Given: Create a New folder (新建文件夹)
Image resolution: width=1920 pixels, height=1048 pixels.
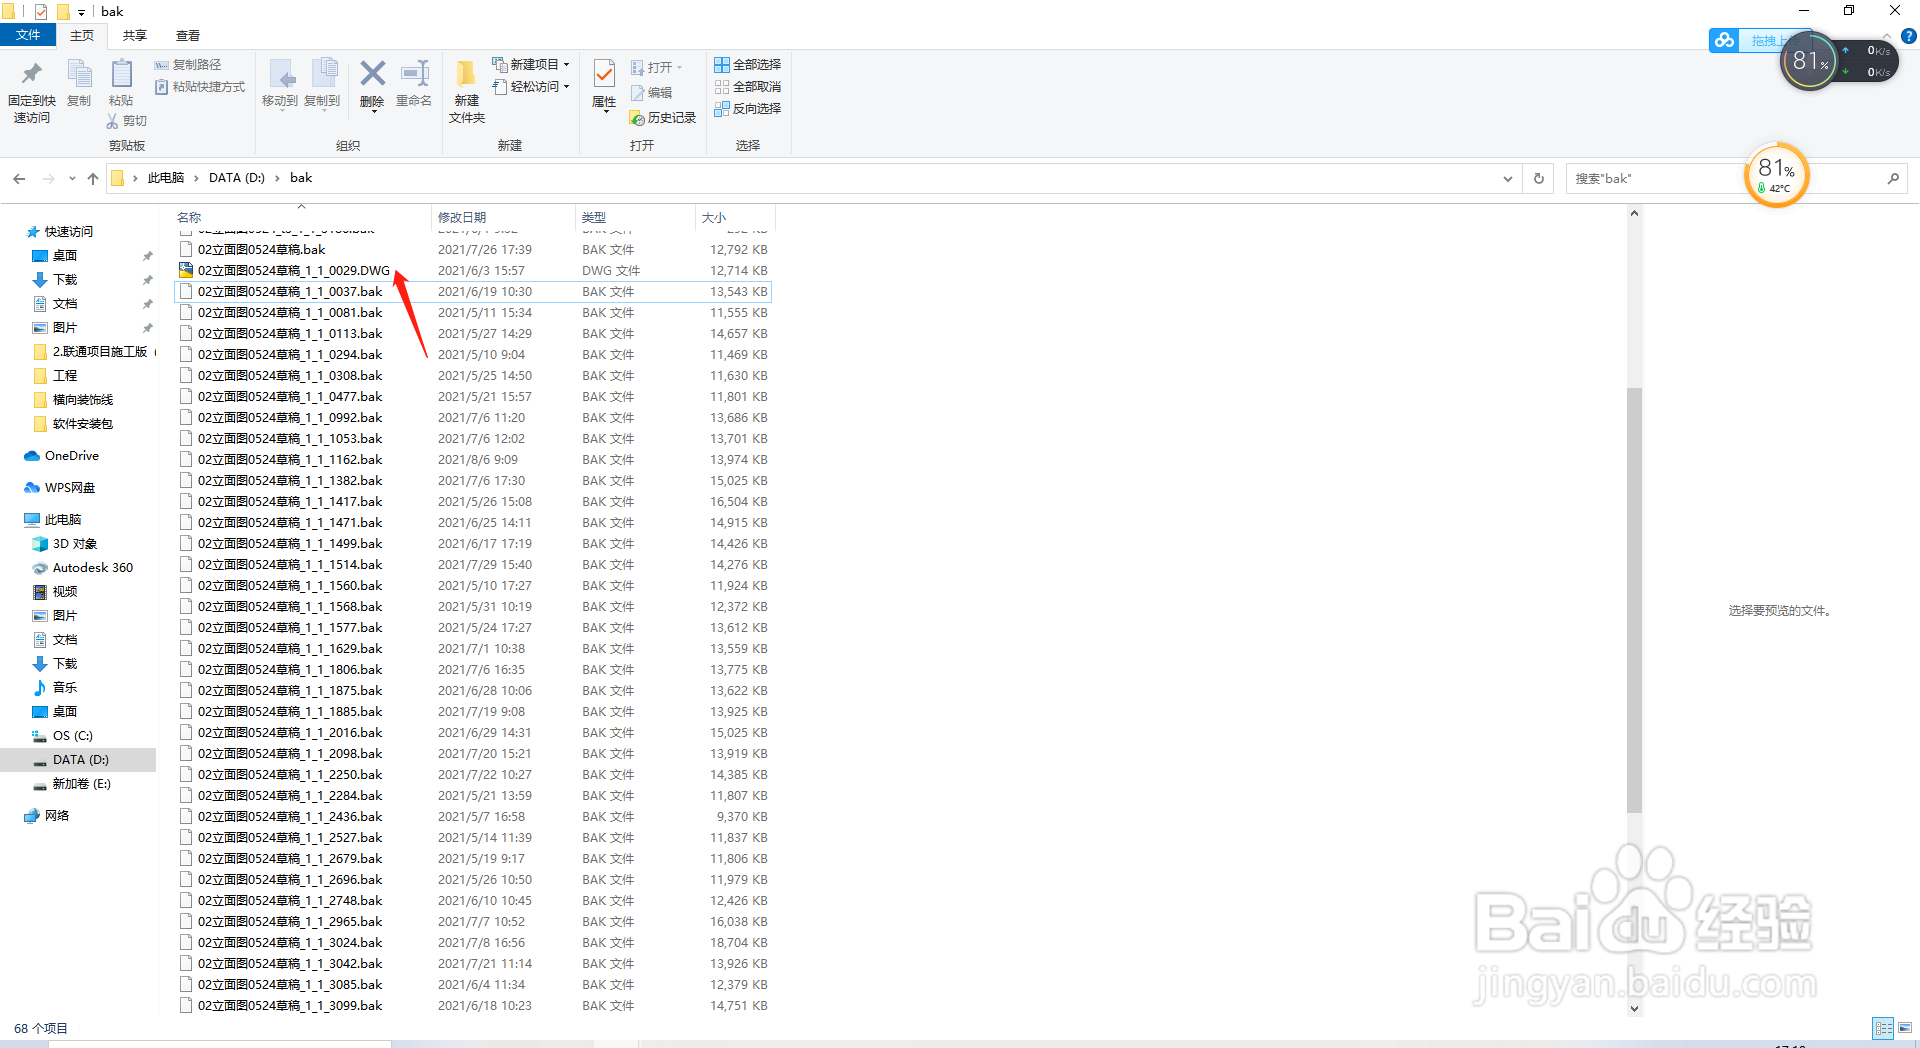Looking at the screenshot, I should 467,91.
